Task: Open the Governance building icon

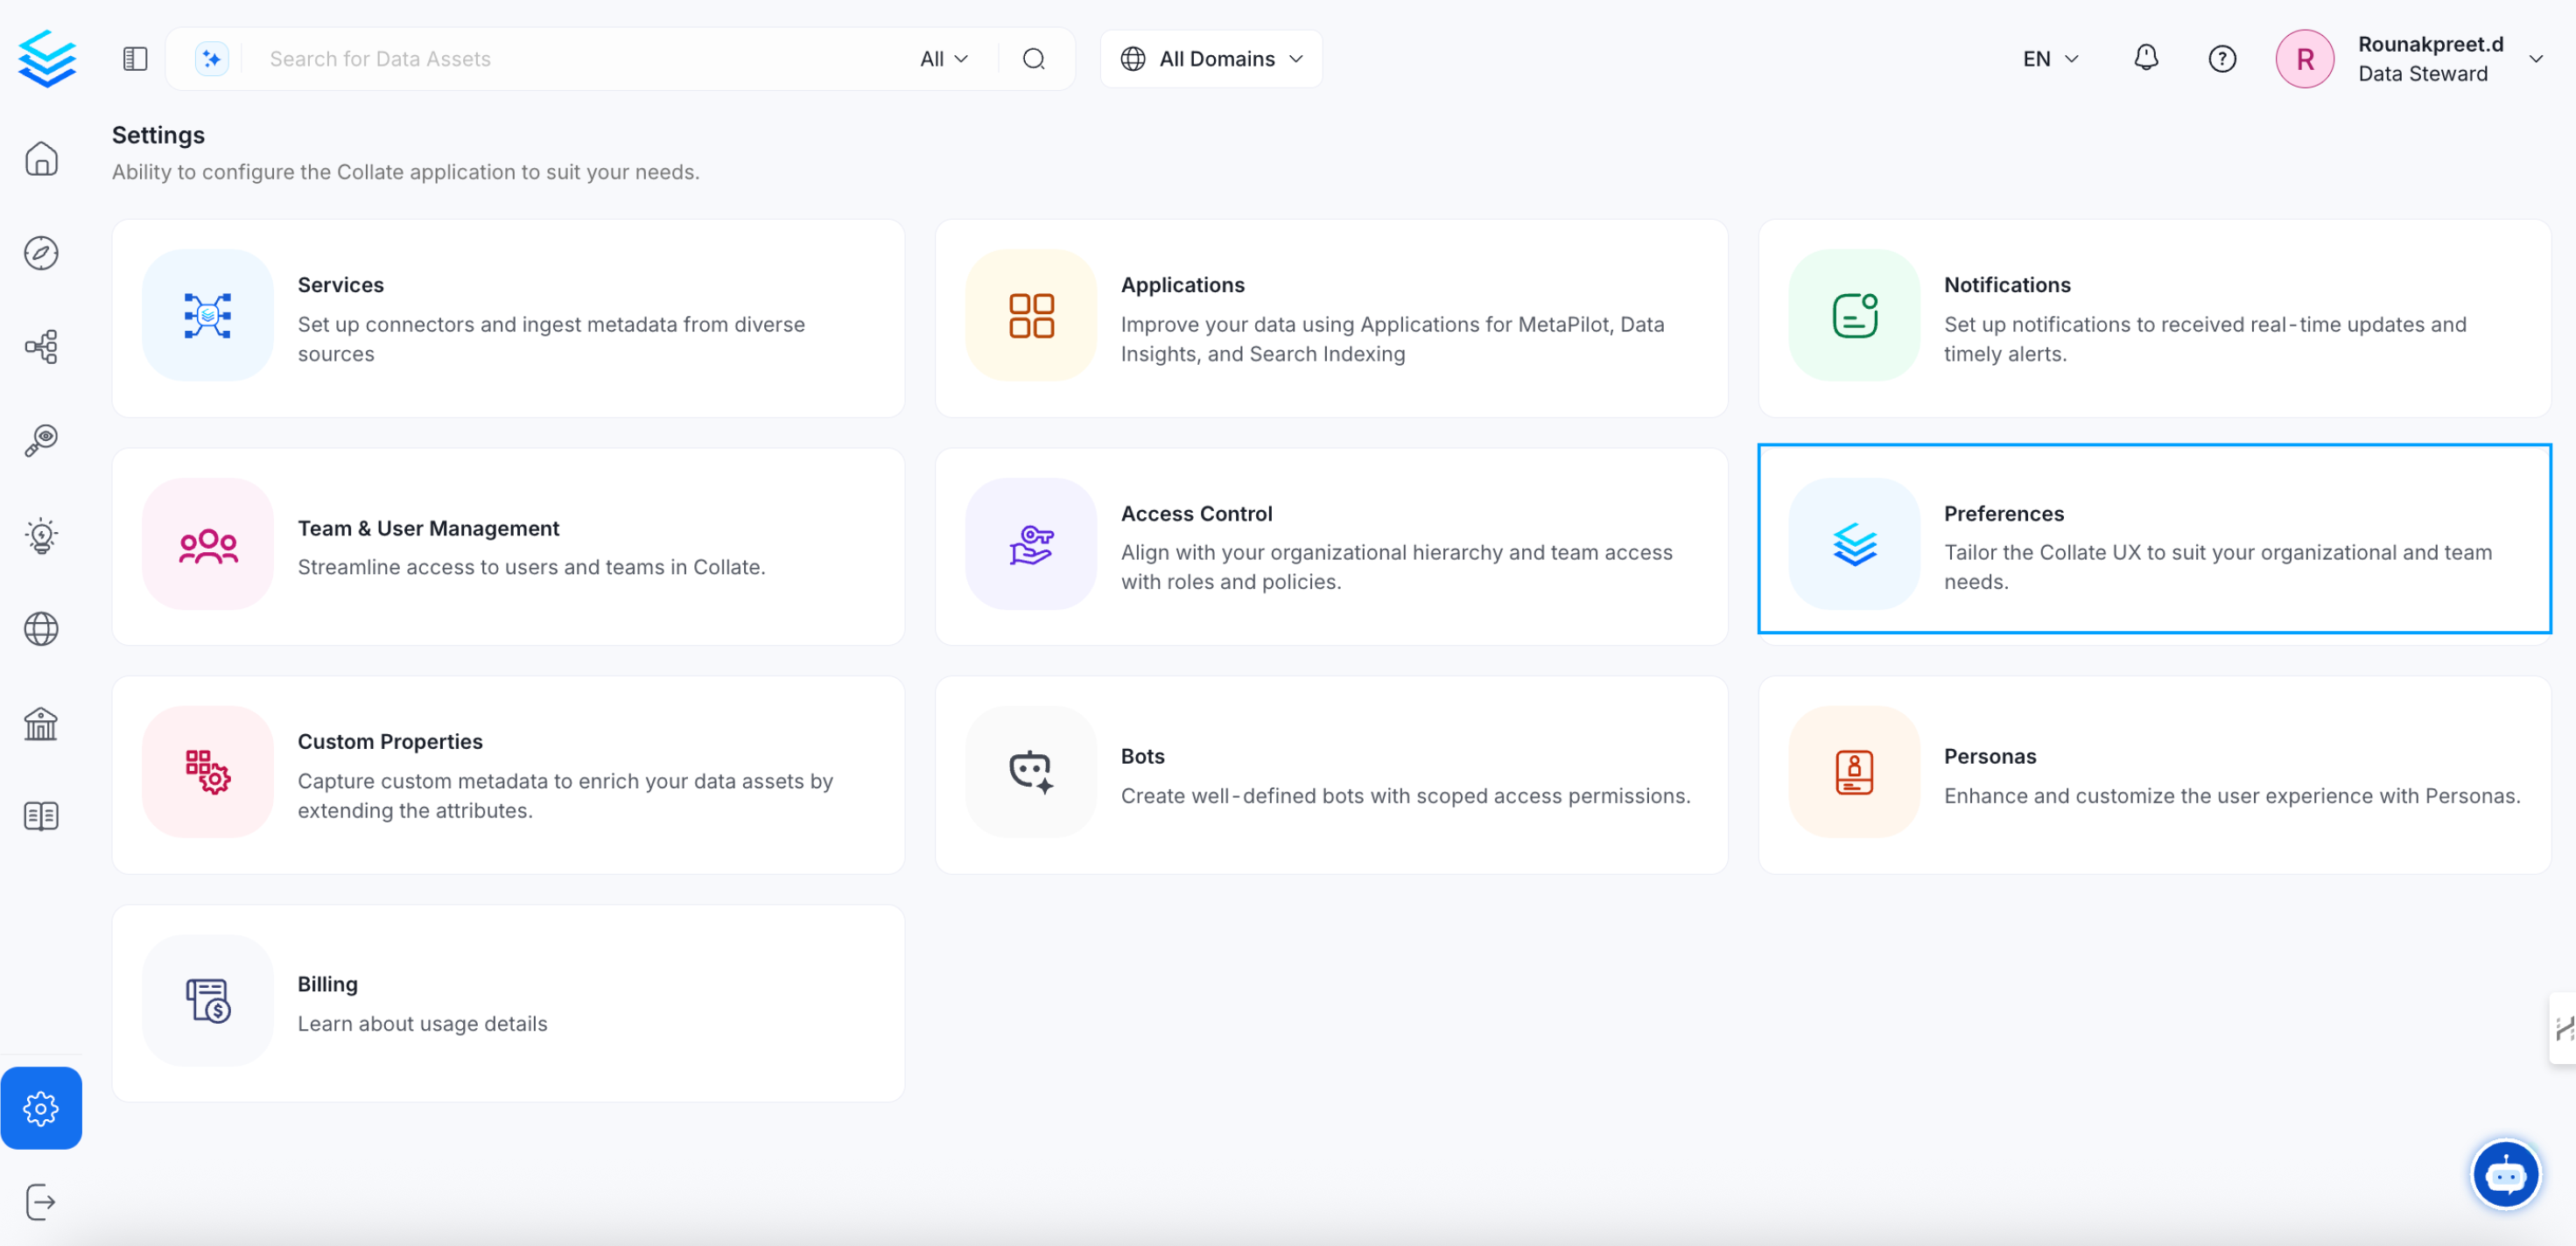Action: (x=41, y=723)
